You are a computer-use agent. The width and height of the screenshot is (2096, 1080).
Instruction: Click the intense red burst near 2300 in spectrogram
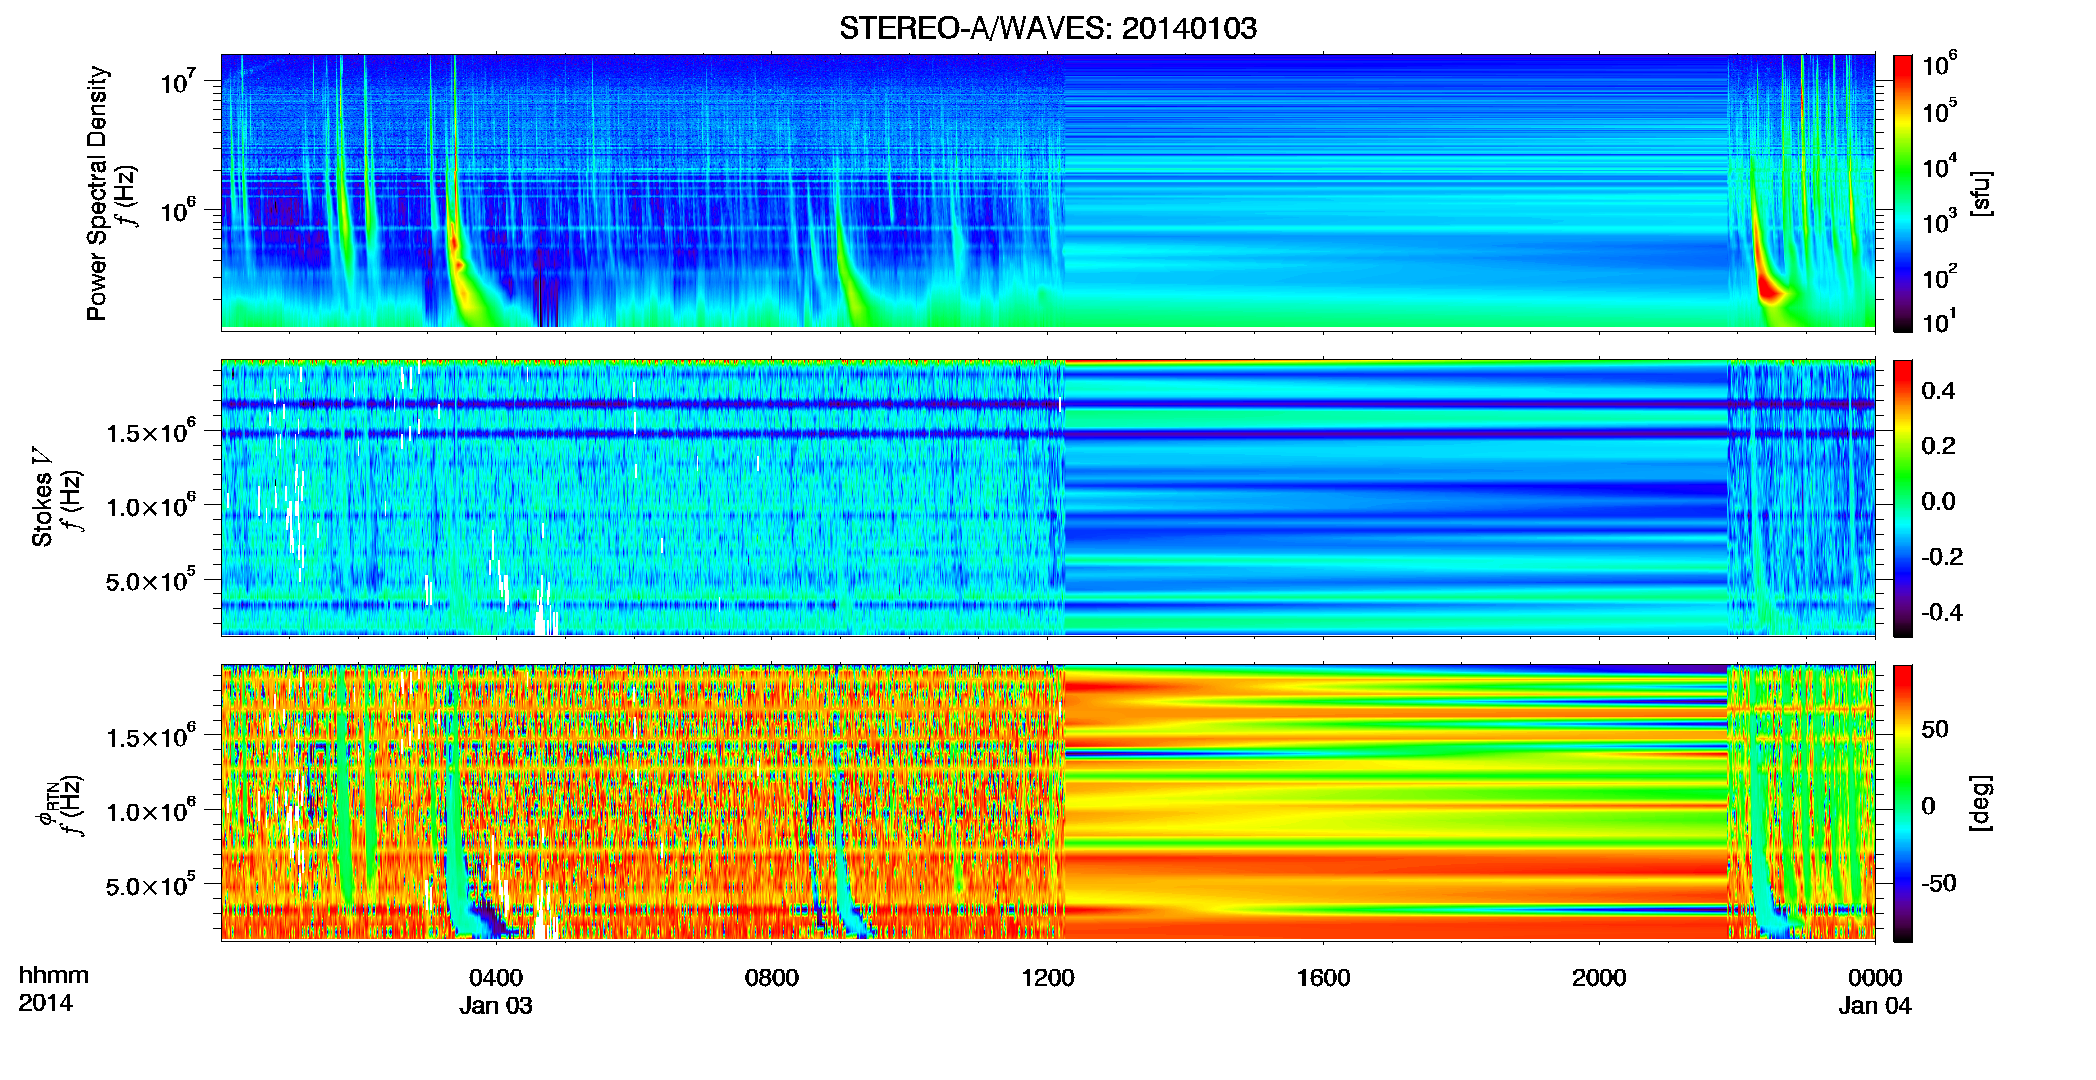click(1769, 290)
